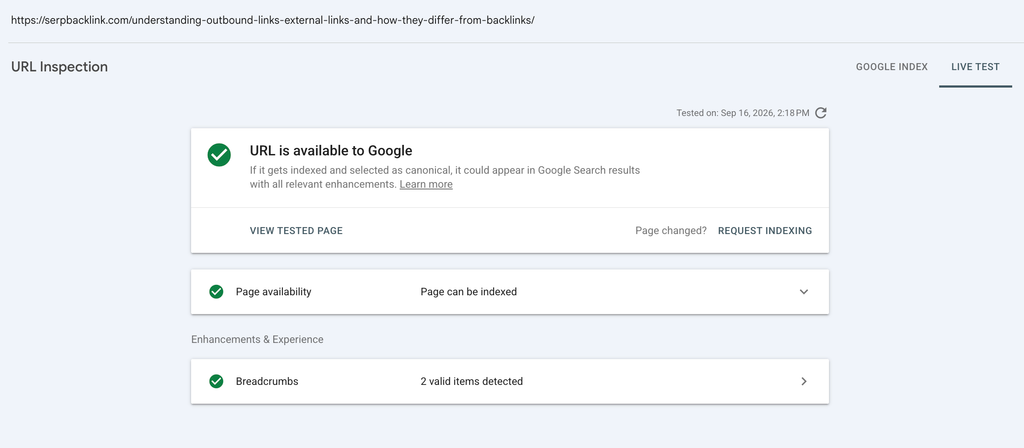Open View Tested Page

point(296,231)
